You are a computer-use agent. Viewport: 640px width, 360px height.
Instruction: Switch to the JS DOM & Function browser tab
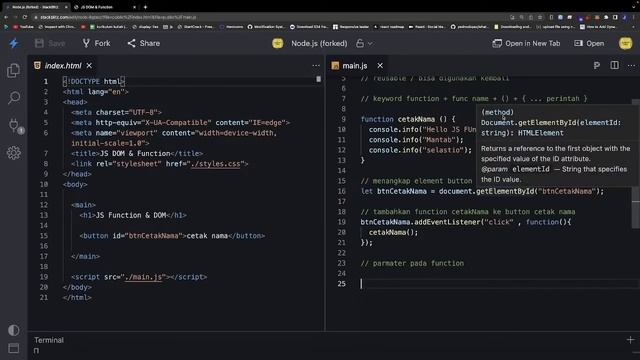tap(97, 7)
